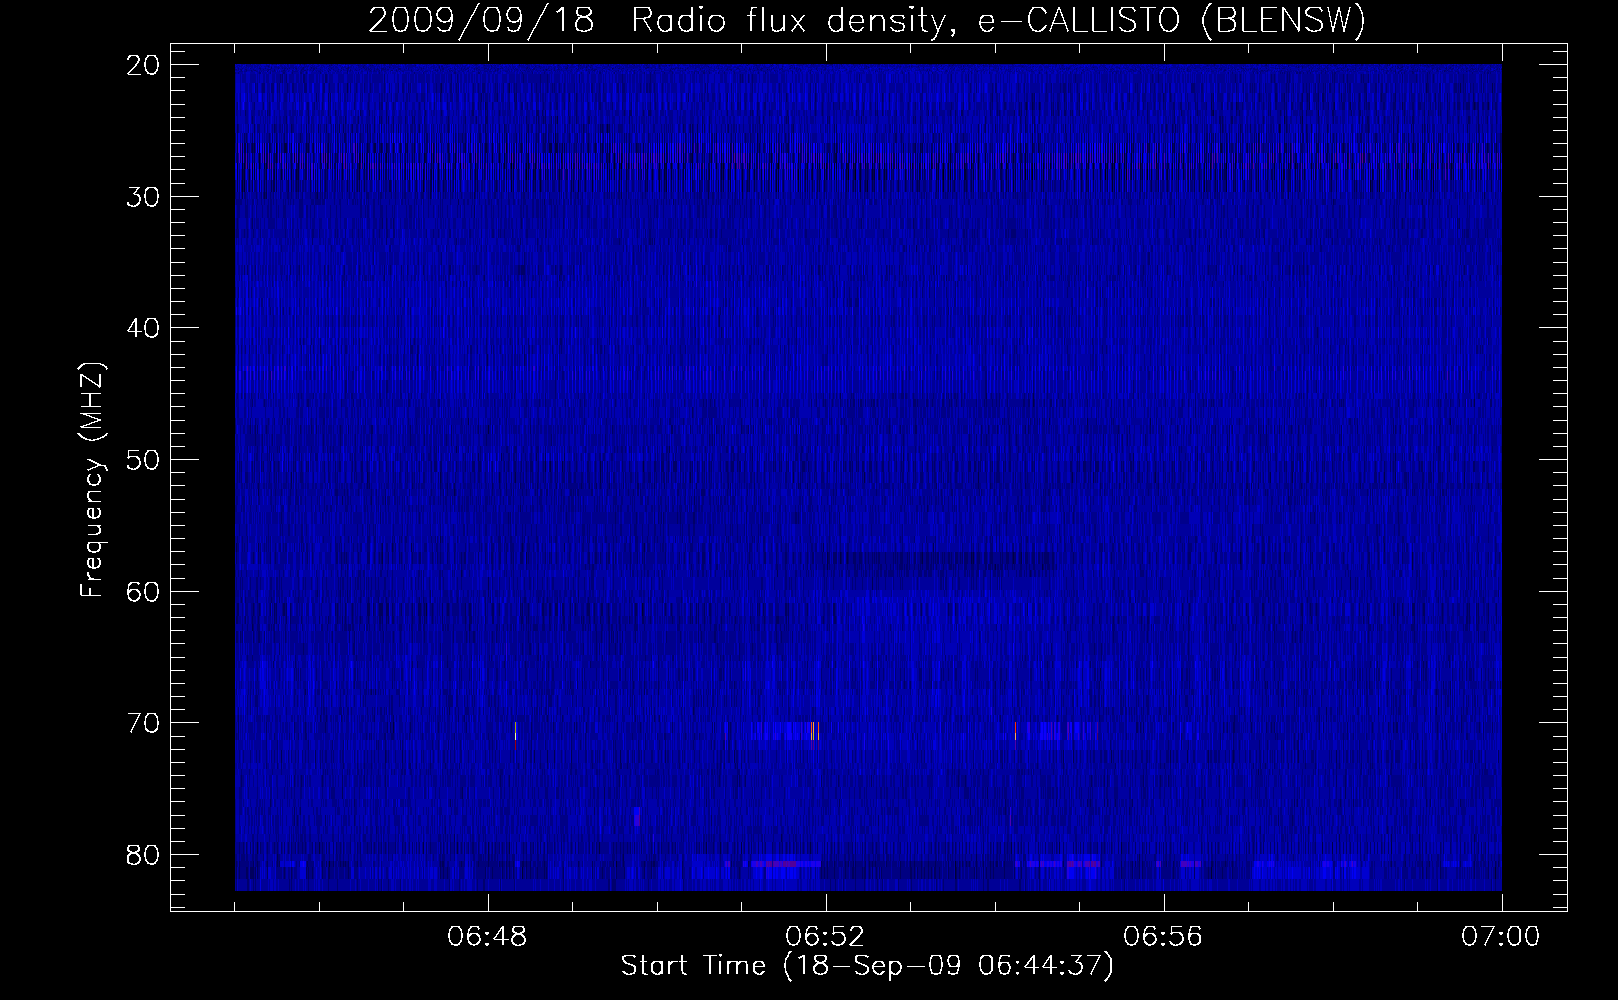Click the '40' frequency tick label
Screen dimensions: 1618x1000
143,328
